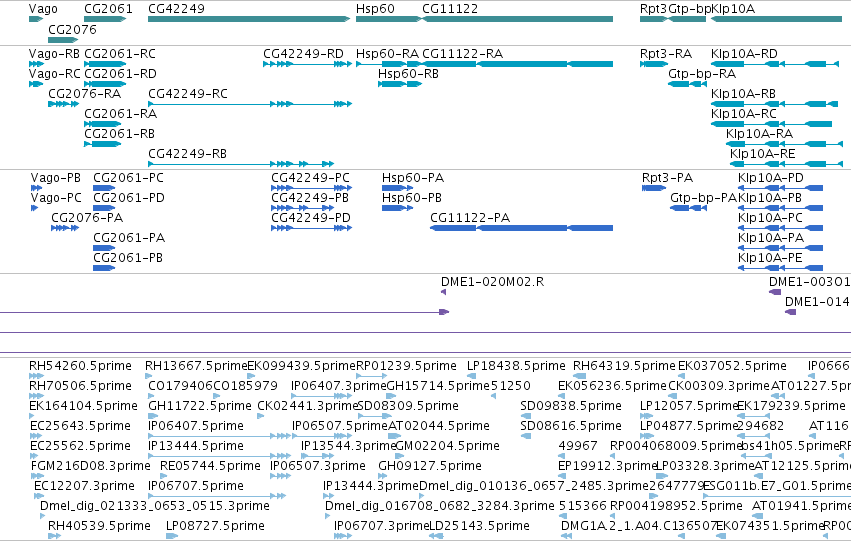The image size is (851, 541).
Task: Click the EC12207.3prime EST
Action: pos(39,496)
